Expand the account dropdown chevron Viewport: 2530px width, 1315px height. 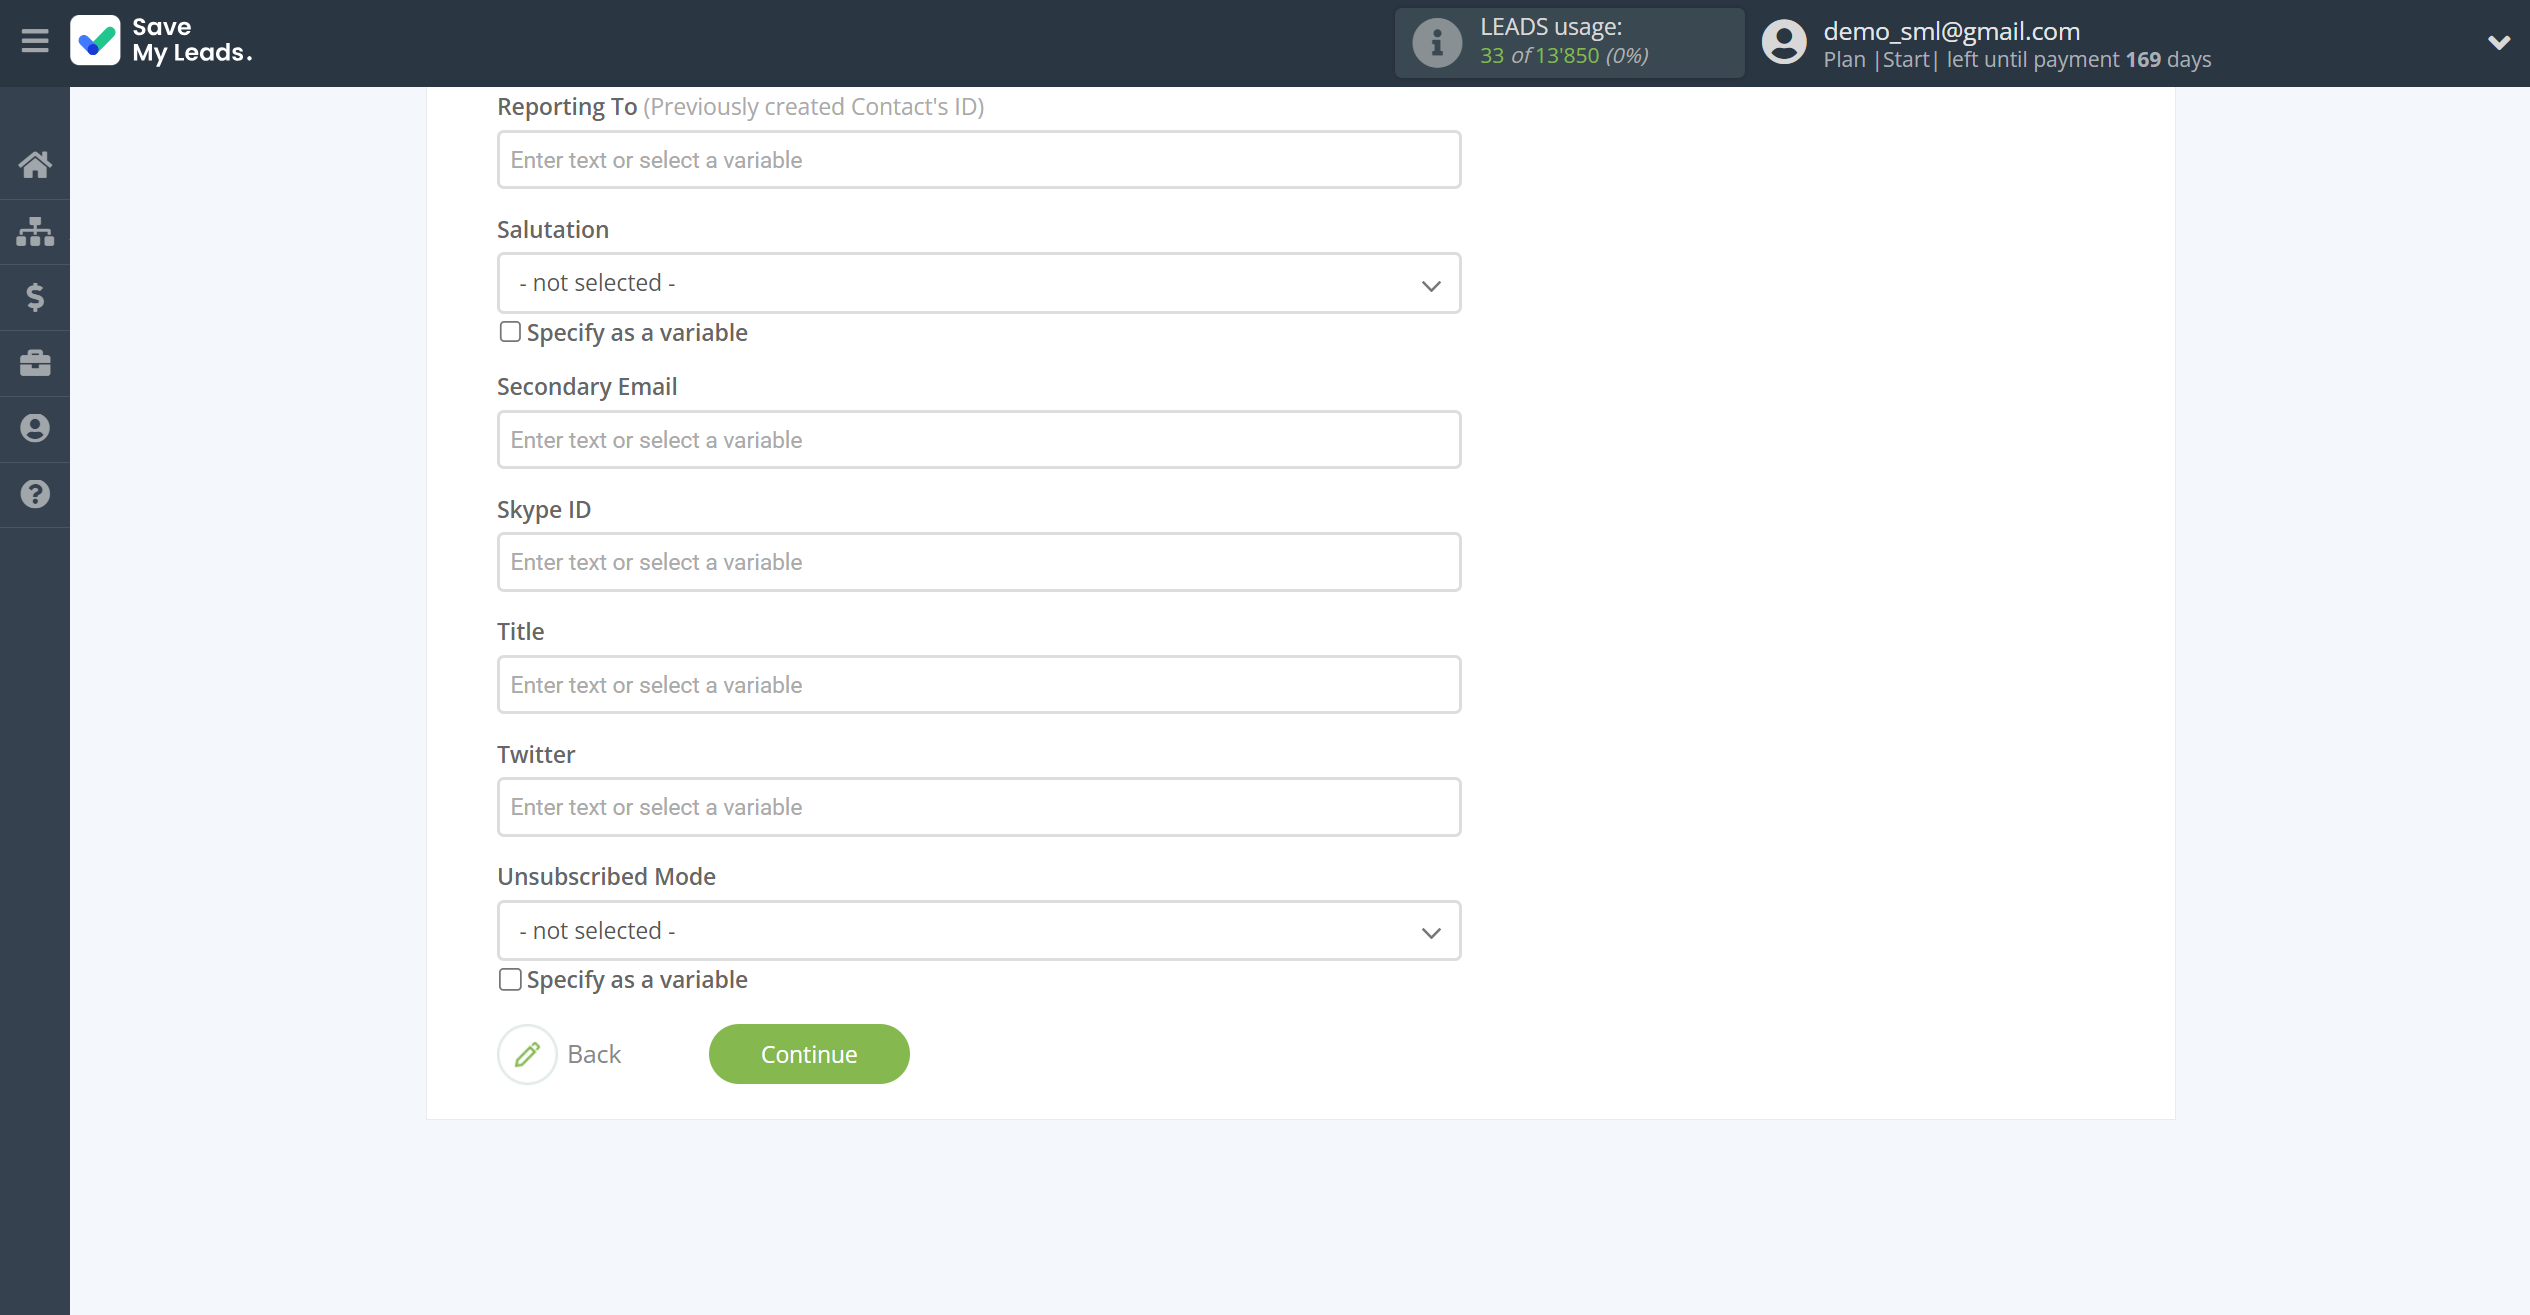pyautogui.click(x=2498, y=43)
